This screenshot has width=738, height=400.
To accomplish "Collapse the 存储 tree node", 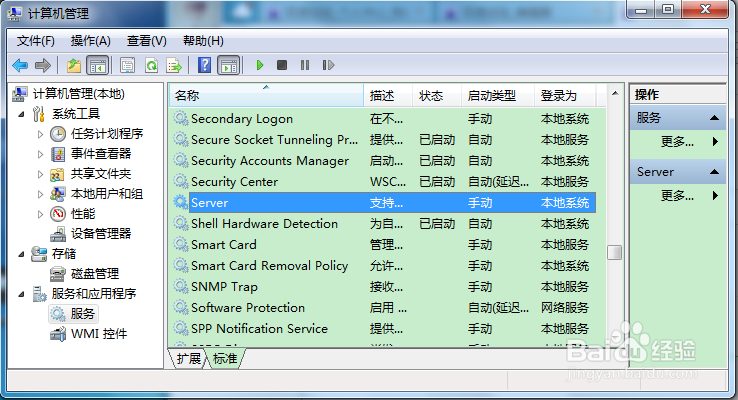I will (x=21, y=254).
